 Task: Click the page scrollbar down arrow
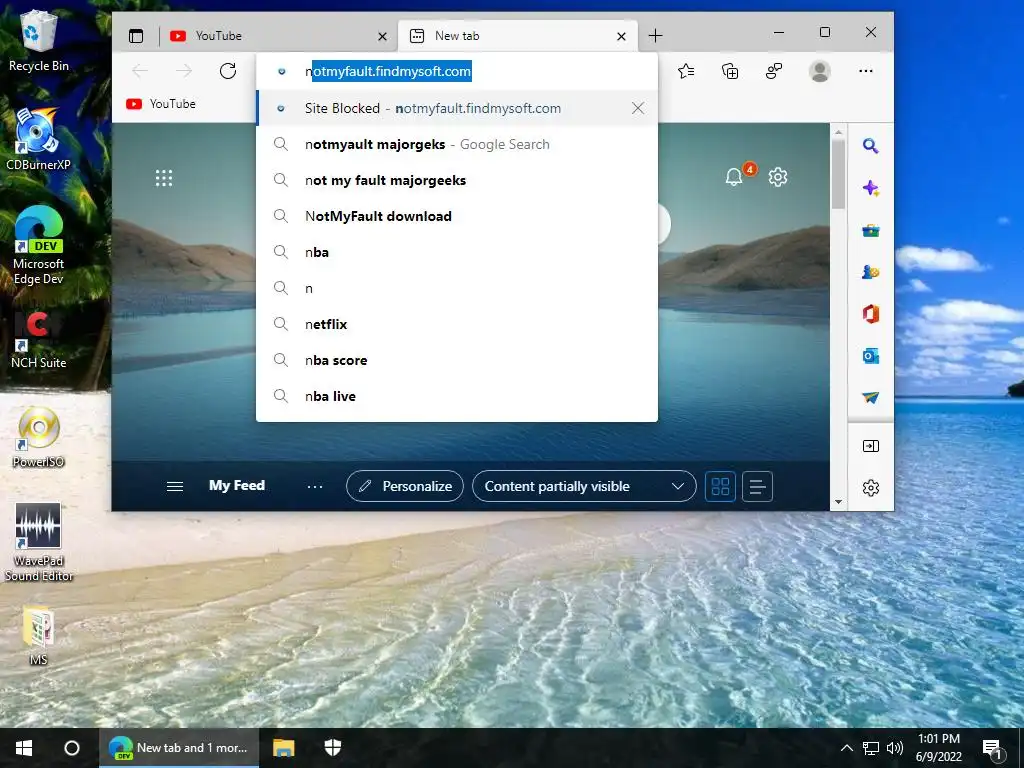point(839,502)
